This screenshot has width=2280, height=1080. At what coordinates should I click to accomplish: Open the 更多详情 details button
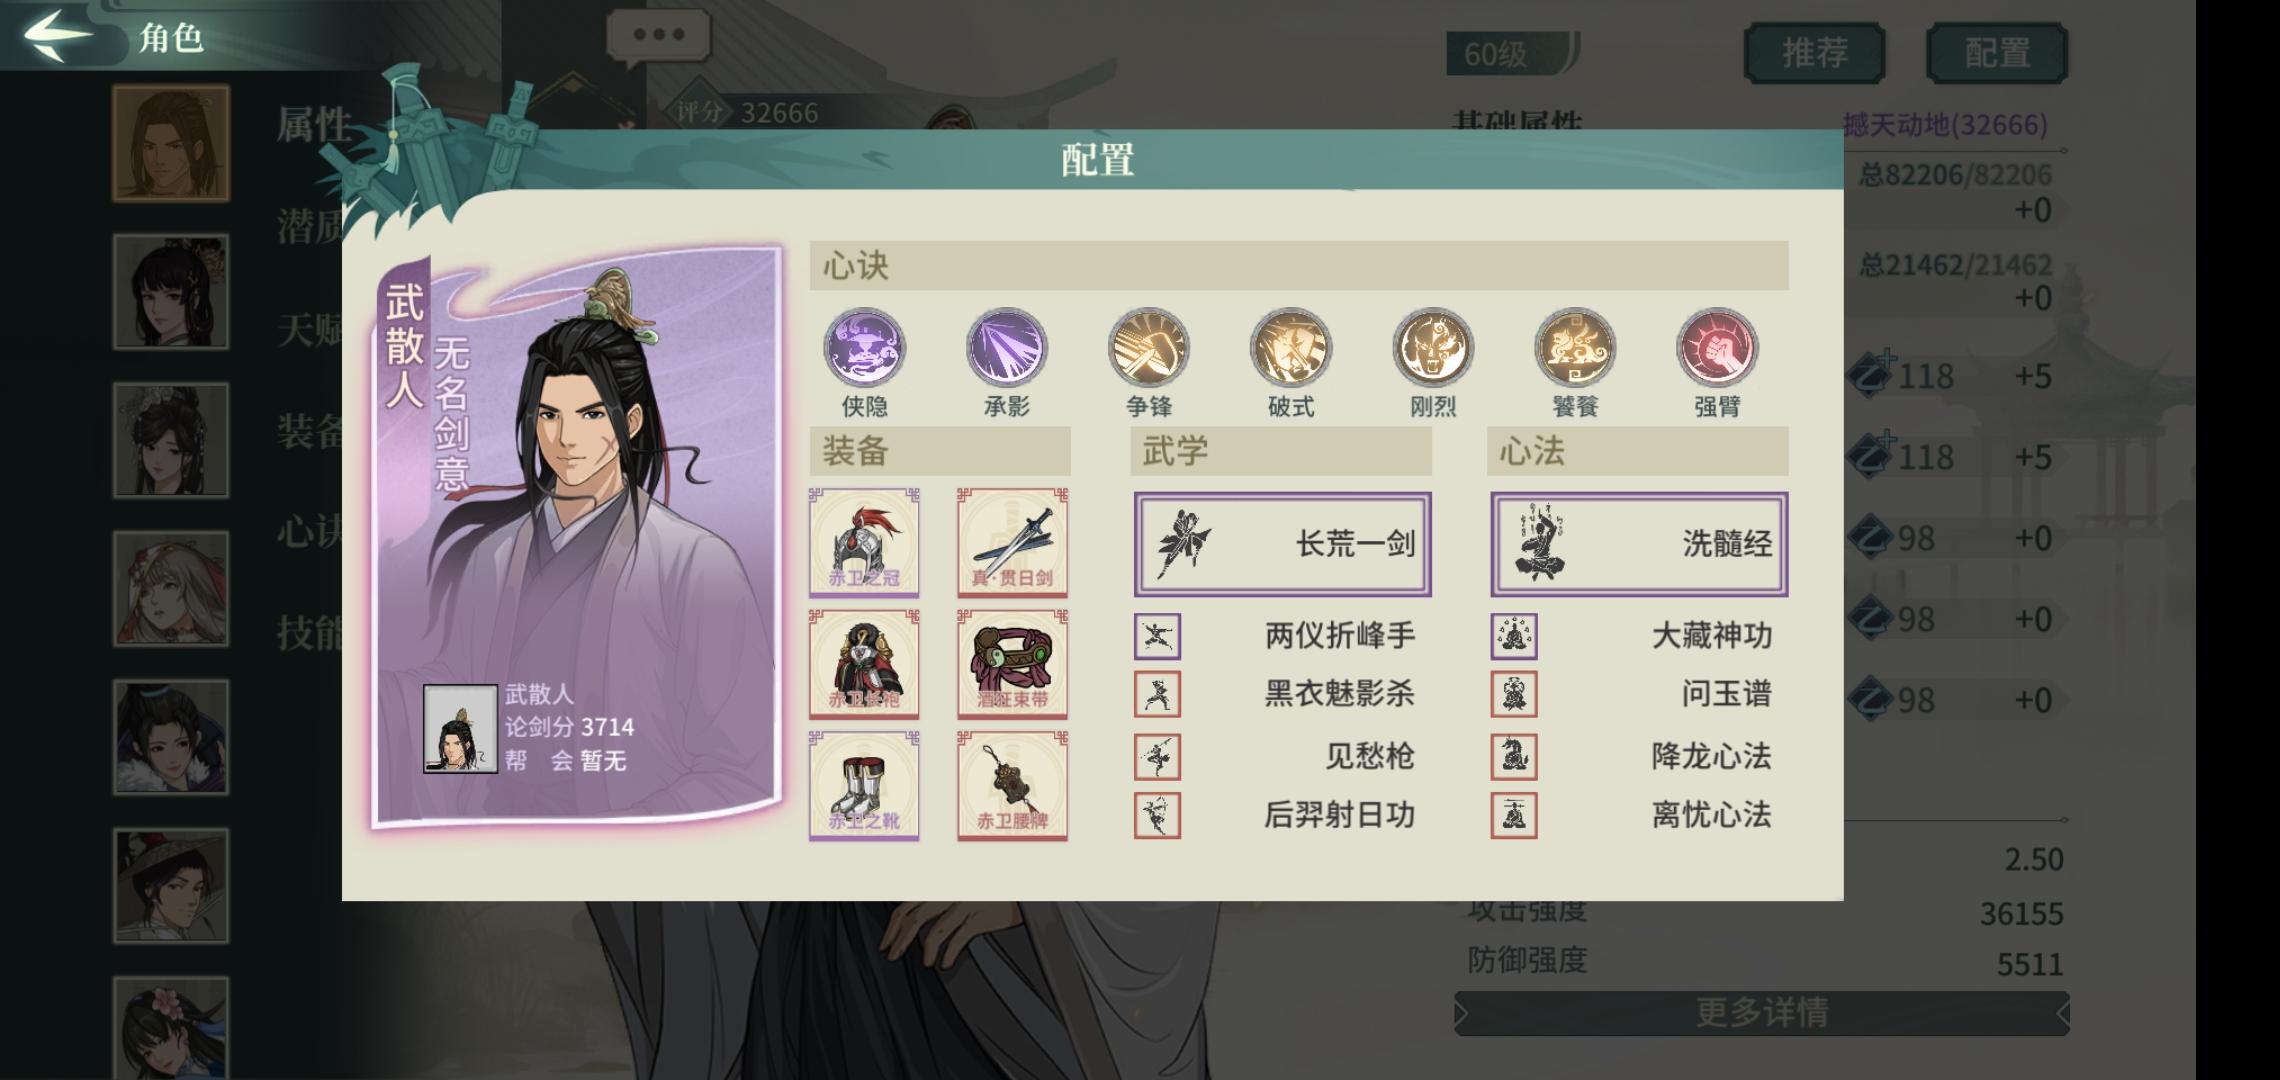[x=1762, y=1013]
